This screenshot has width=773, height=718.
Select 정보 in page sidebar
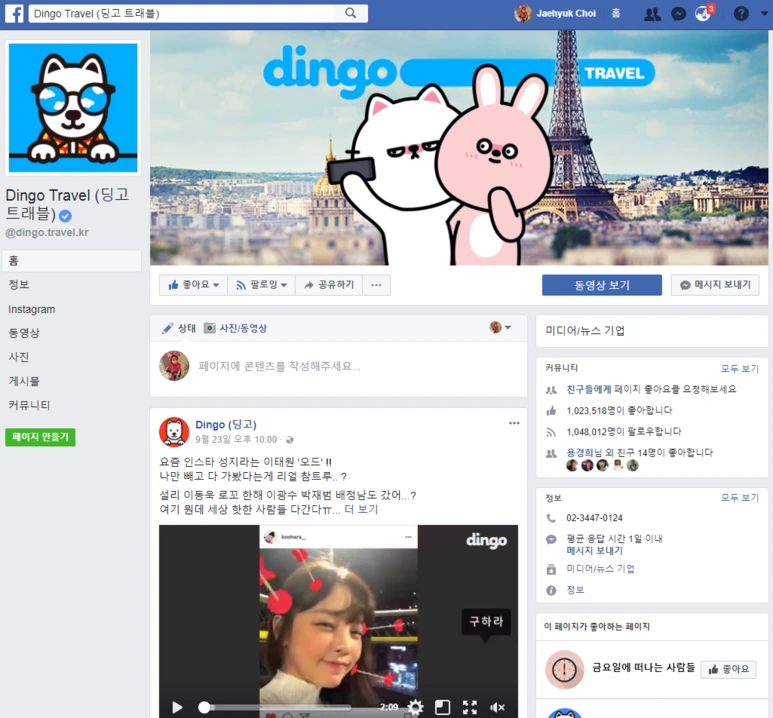tap(19, 285)
